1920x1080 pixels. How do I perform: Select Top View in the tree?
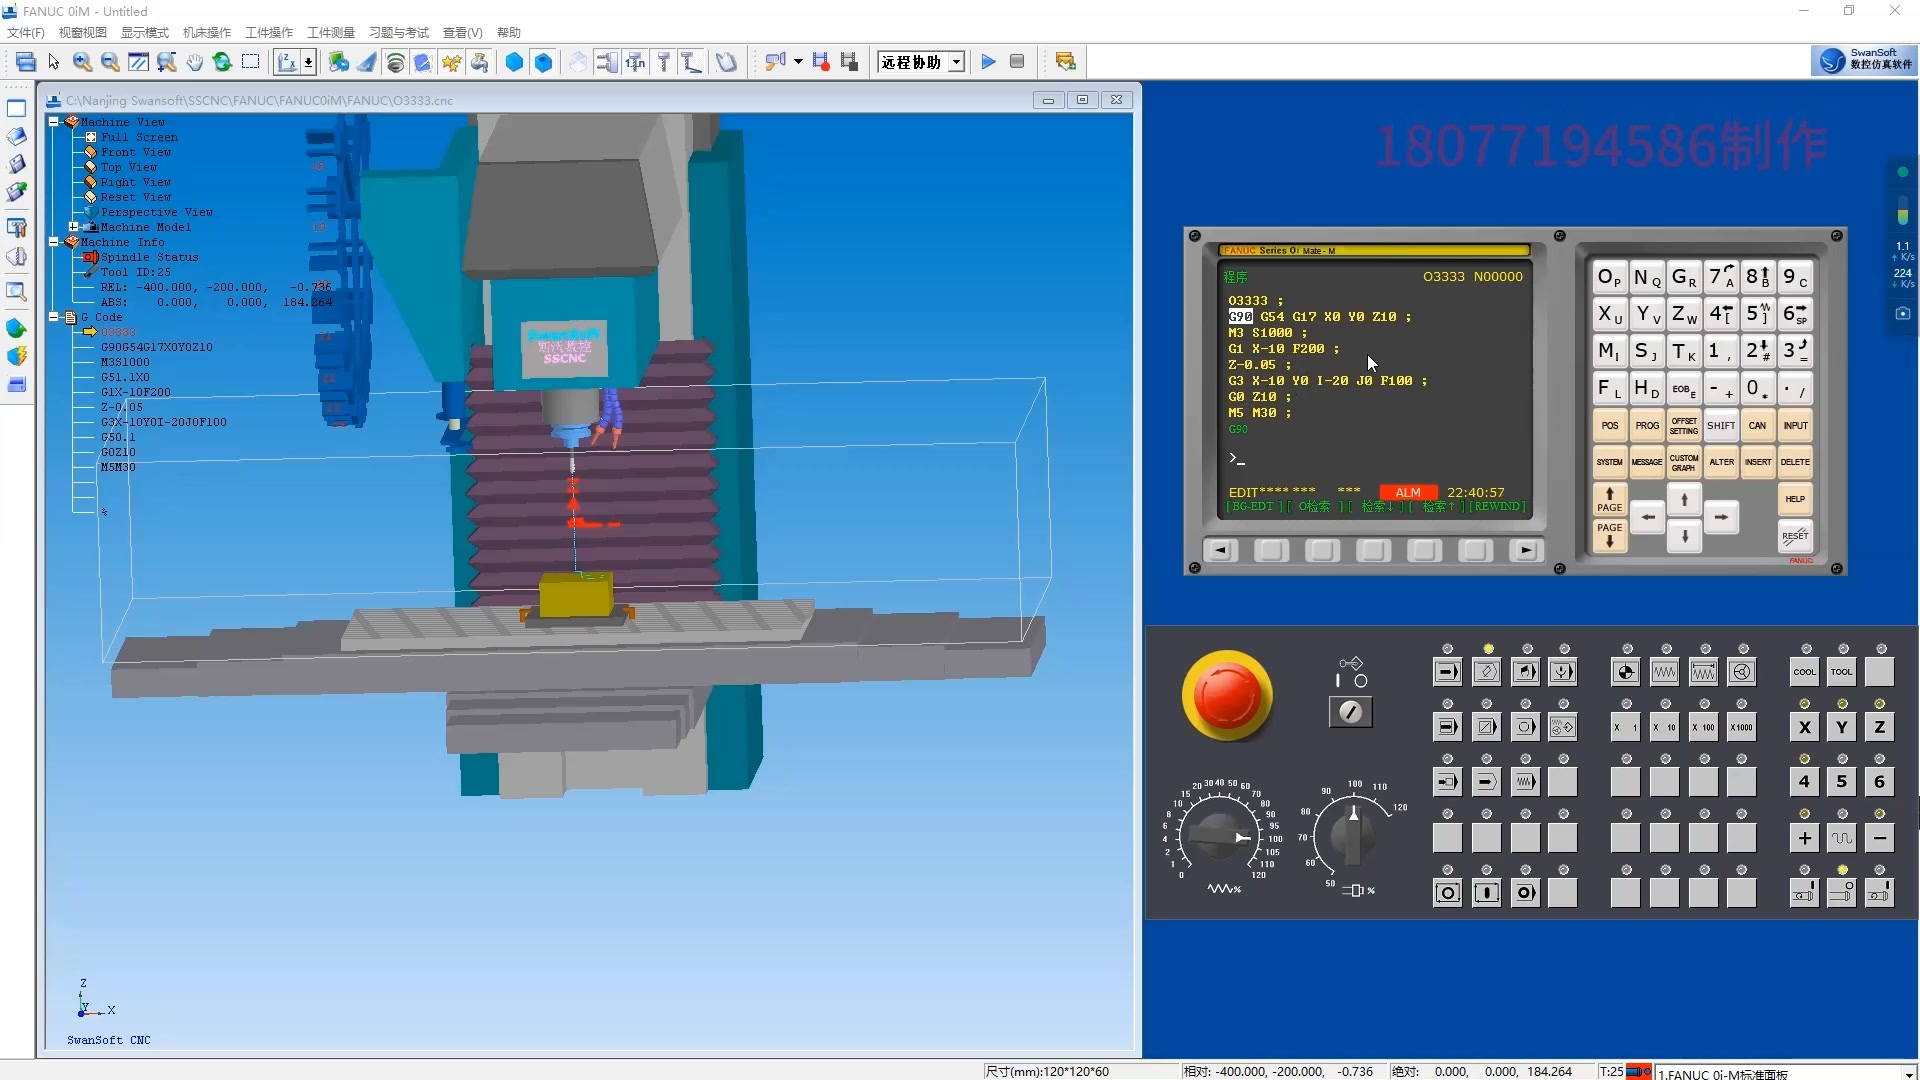tap(129, 167)
